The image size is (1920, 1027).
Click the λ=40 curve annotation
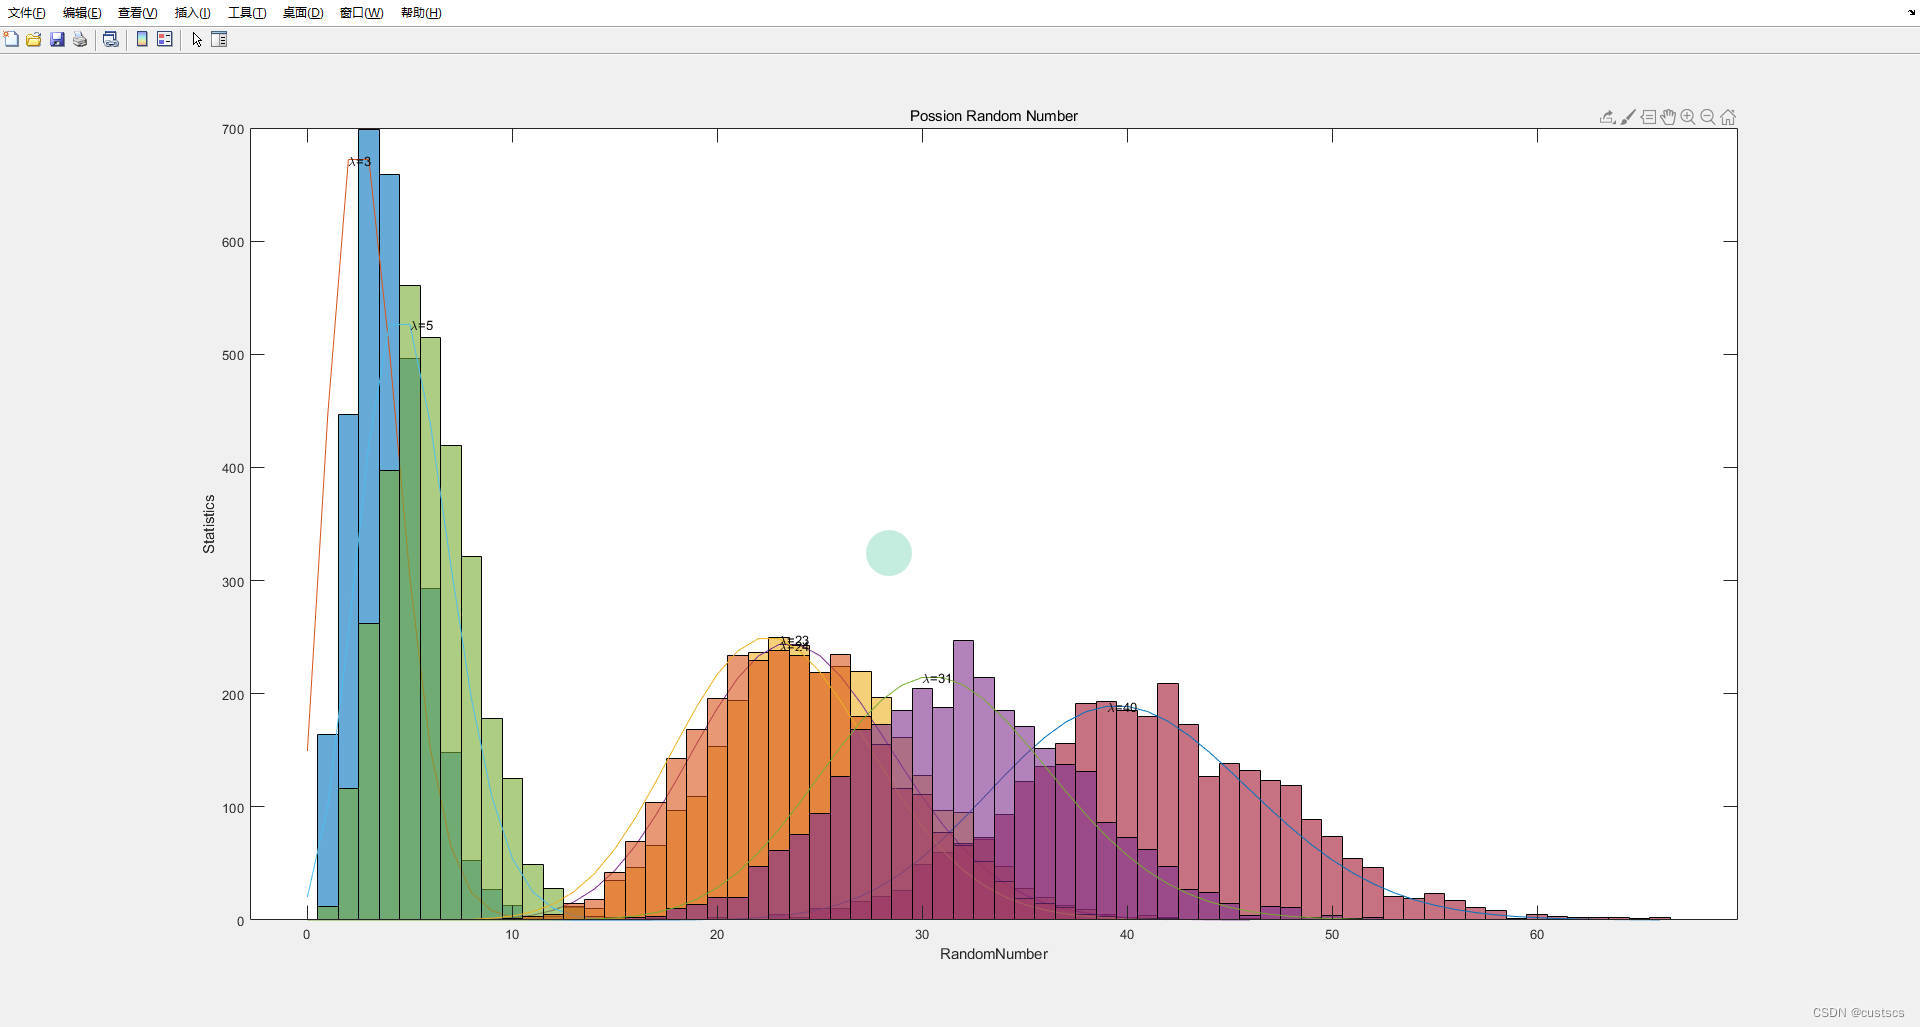pos(1122,708)
